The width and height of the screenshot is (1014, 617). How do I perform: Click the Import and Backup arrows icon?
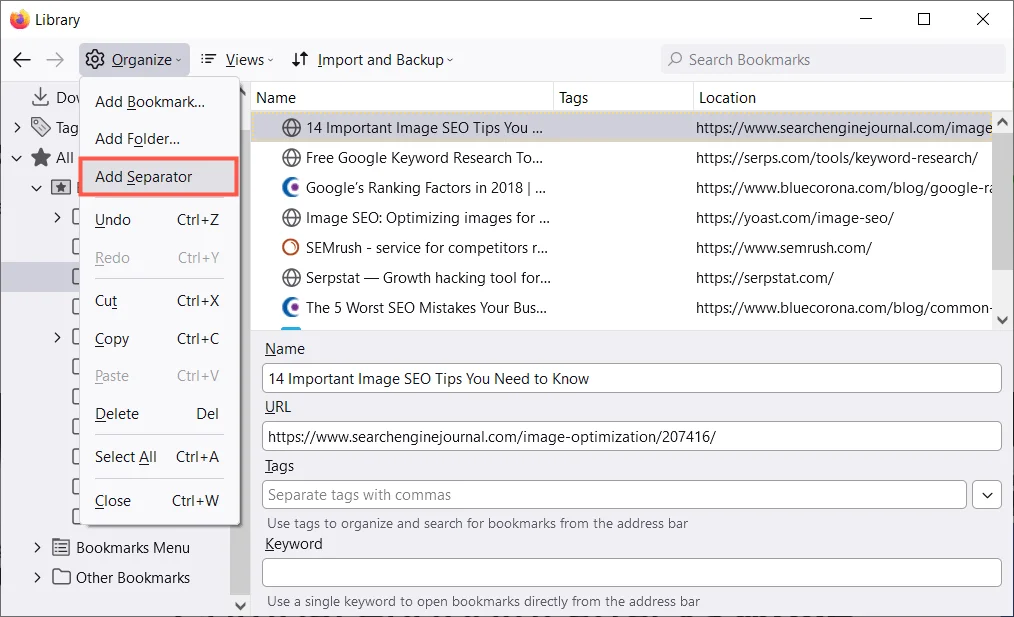tap(300, 60)
